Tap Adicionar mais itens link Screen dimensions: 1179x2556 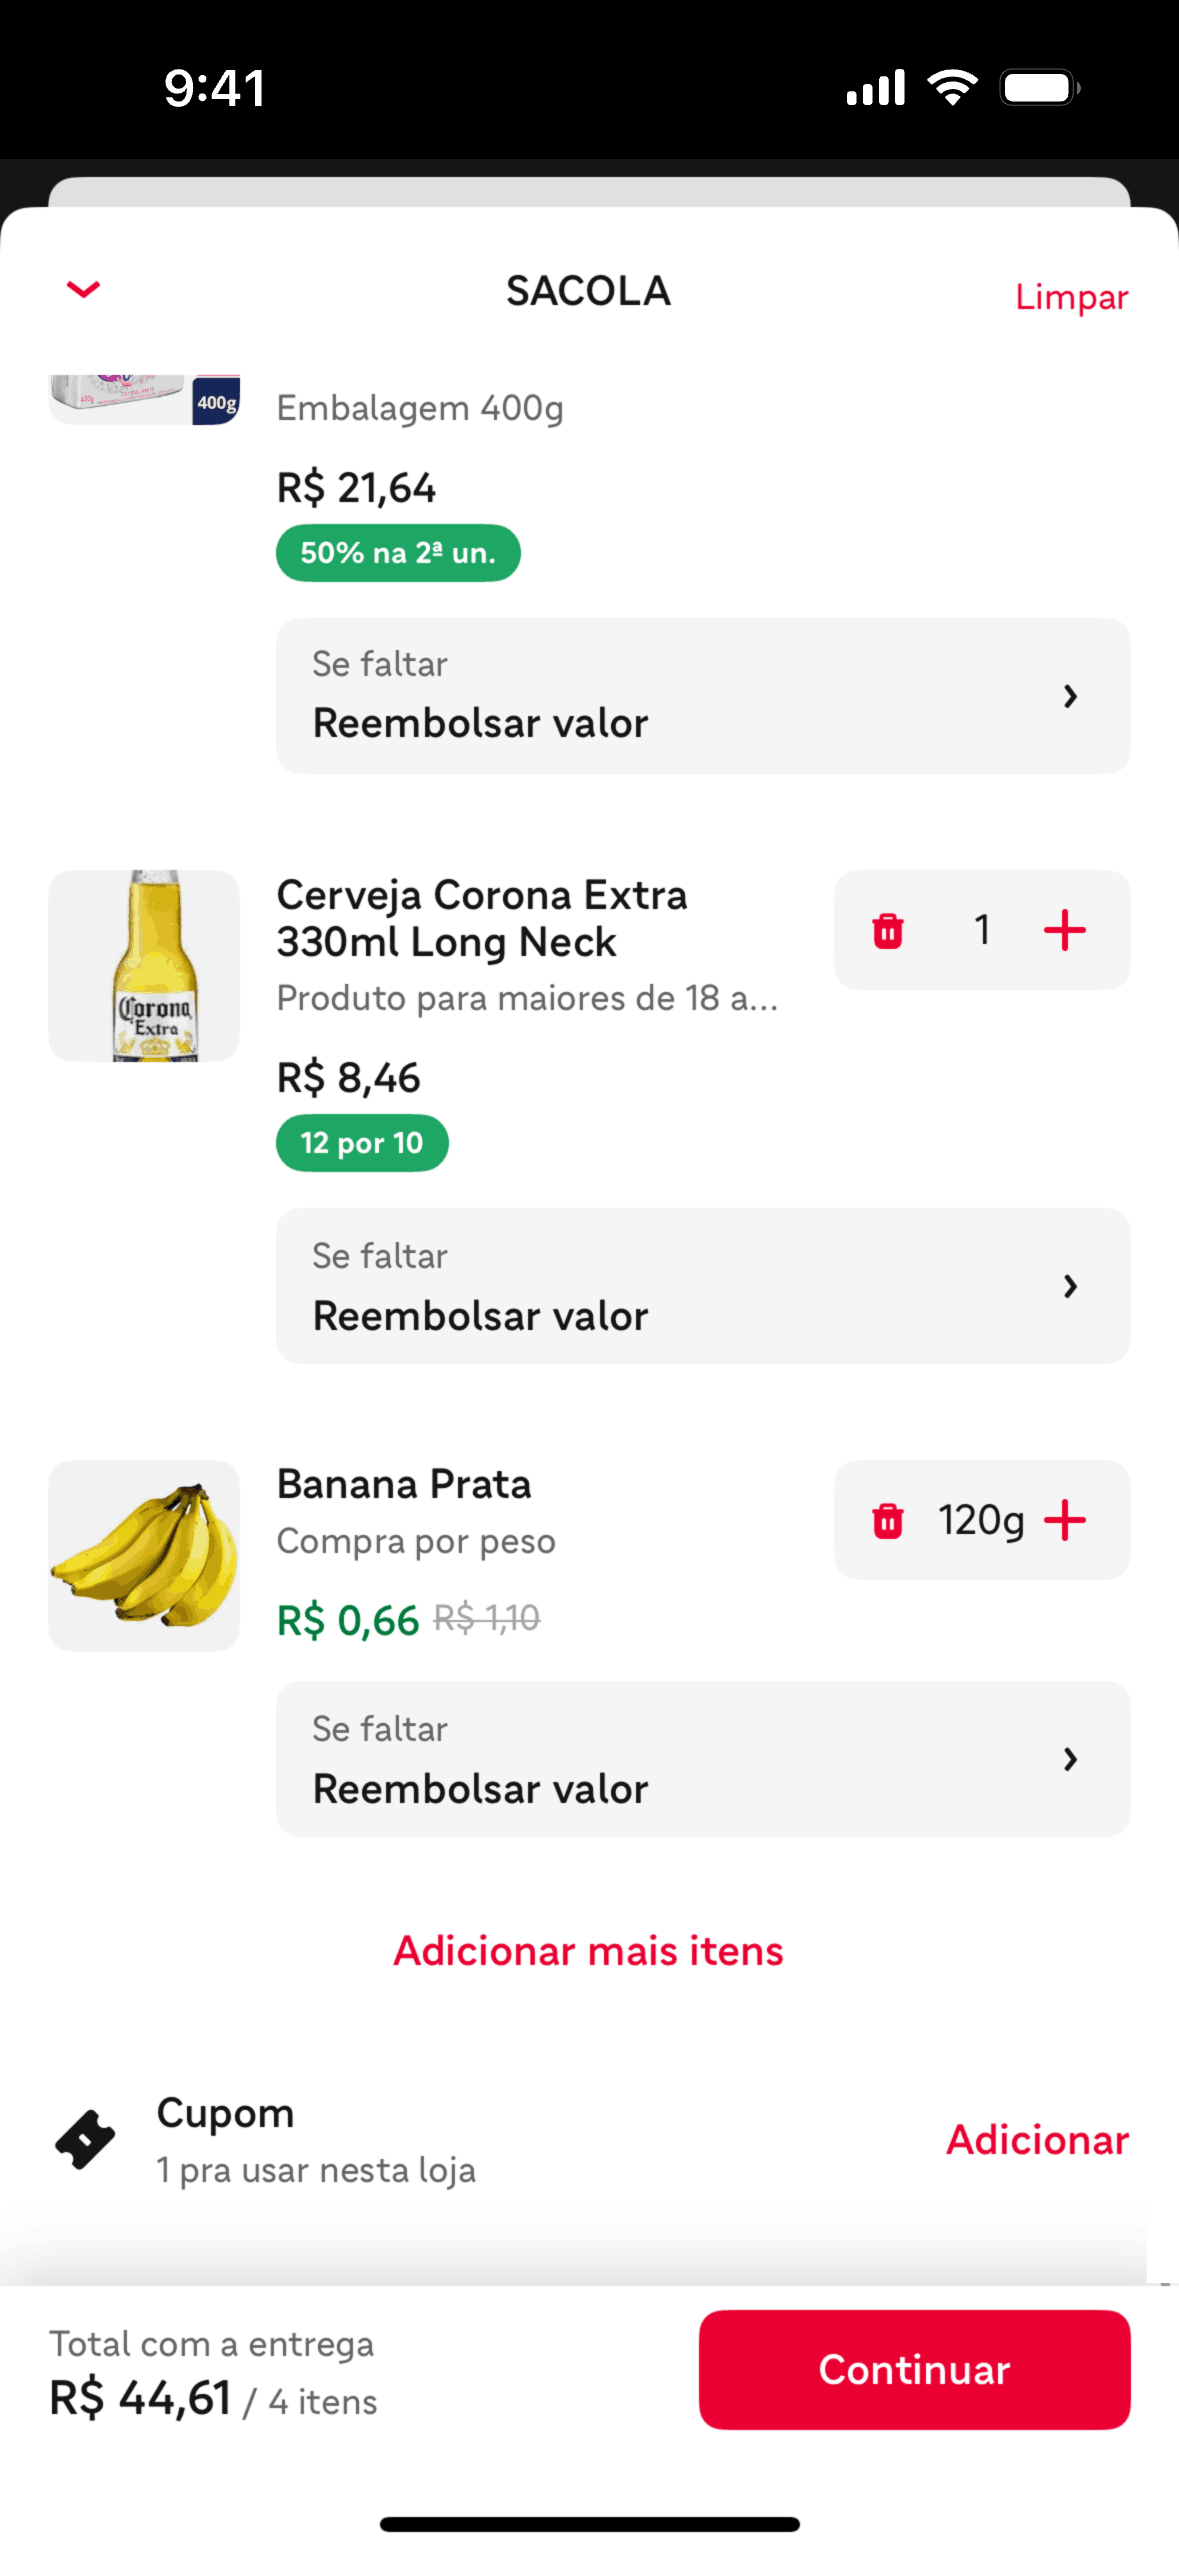click(x=588, y=1951)
